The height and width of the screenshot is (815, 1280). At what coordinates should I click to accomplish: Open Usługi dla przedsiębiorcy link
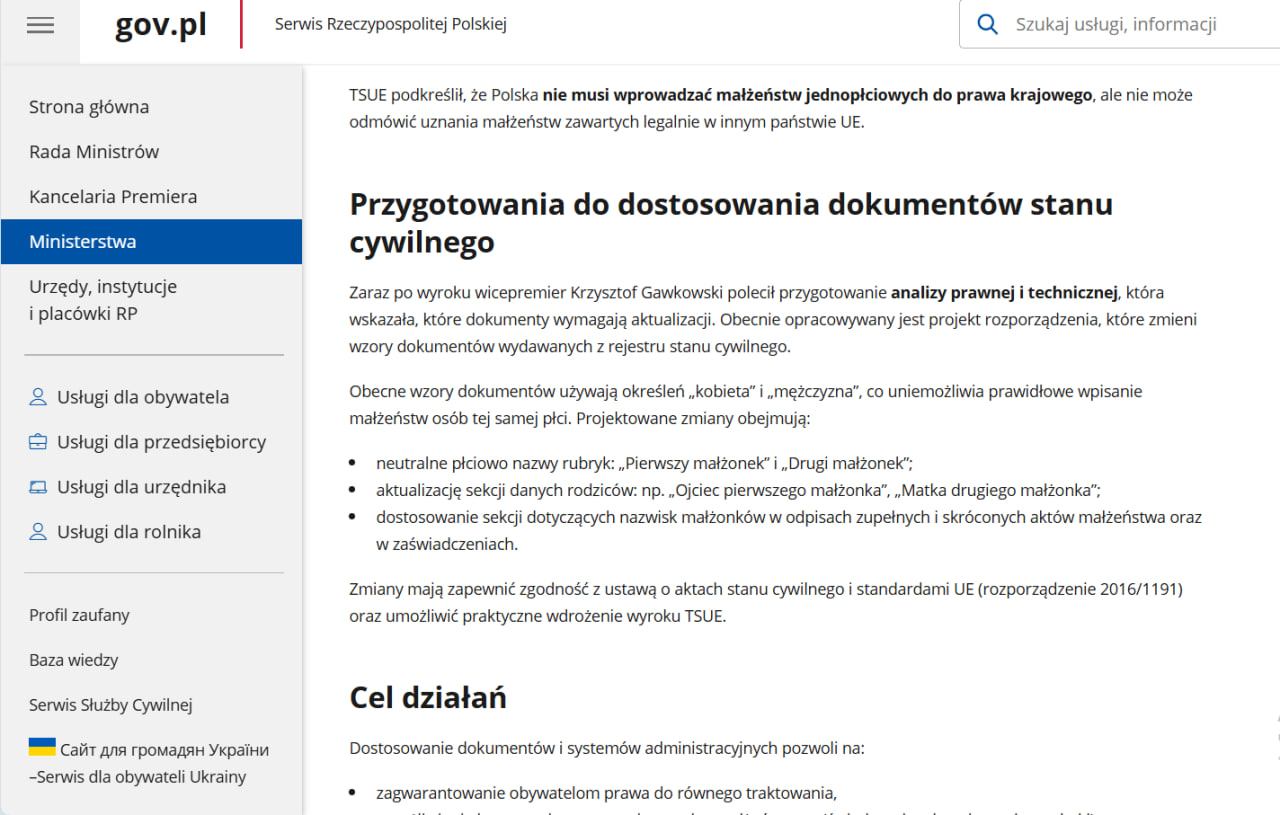click(162, 442)
